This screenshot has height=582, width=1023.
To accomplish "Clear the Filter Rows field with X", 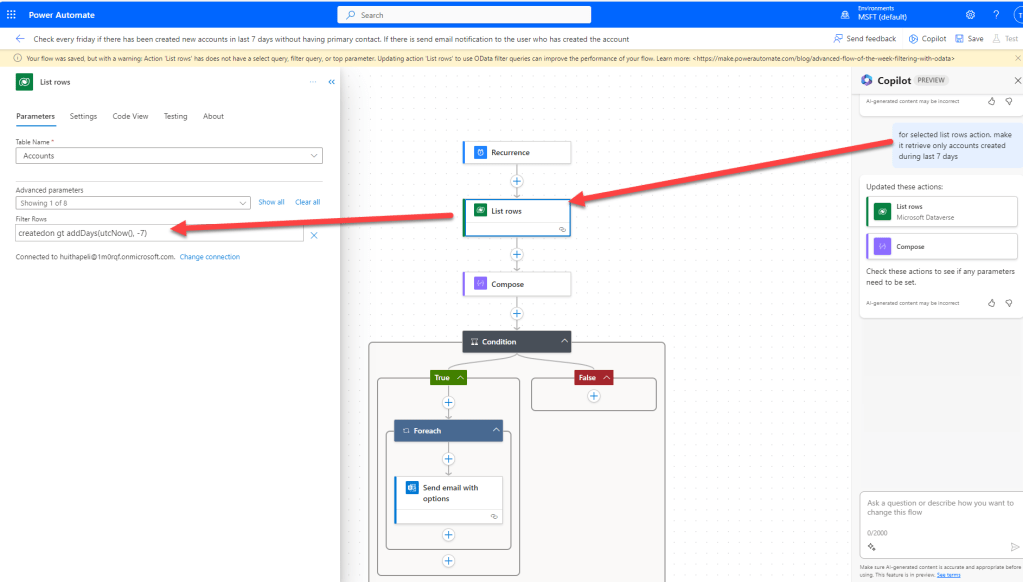I will [313, 235].
